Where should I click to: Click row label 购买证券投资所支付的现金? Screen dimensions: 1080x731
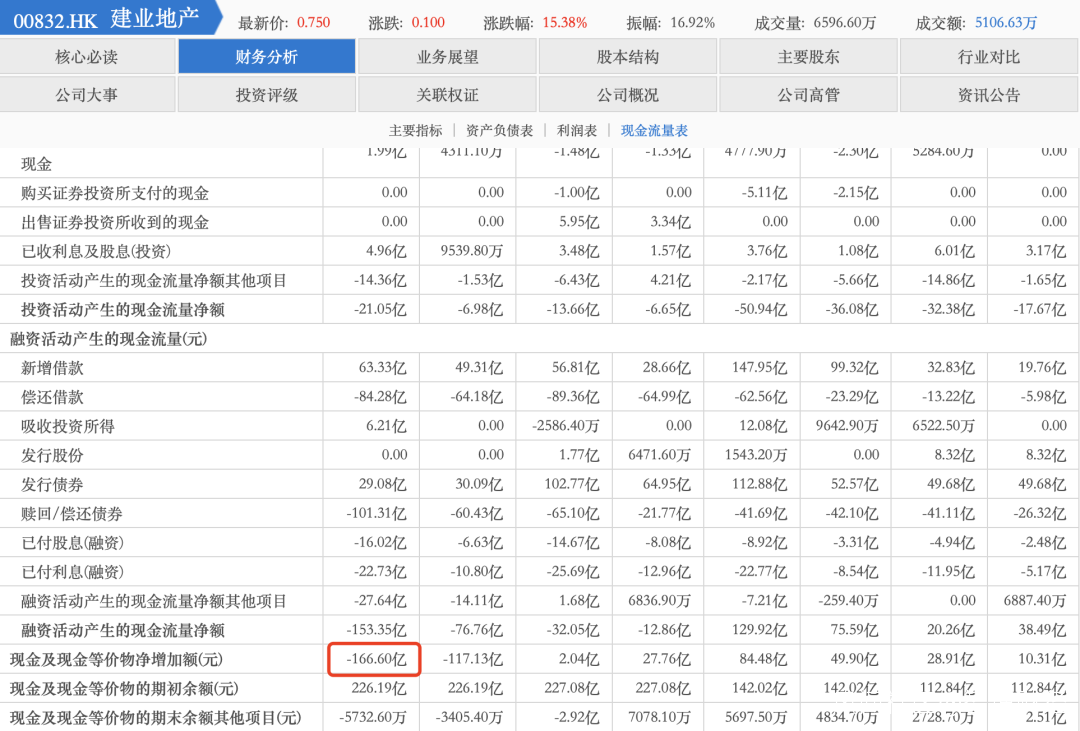[x=114, y=193]
